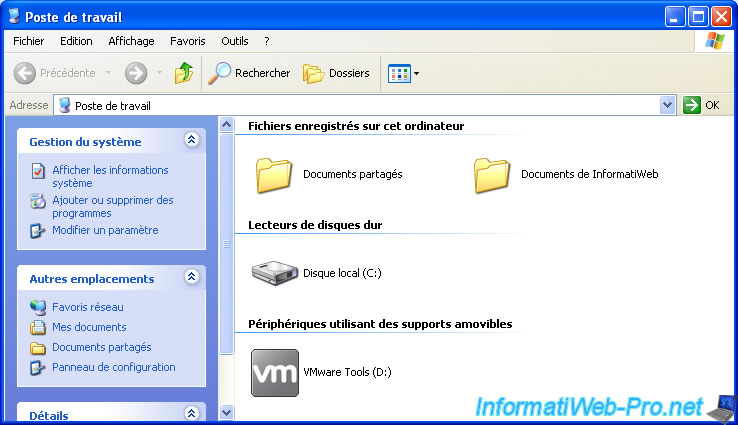Click Modifier un paramètre link
The width and height of the screenshot is (738, 425).
click(x=105, y=230)
